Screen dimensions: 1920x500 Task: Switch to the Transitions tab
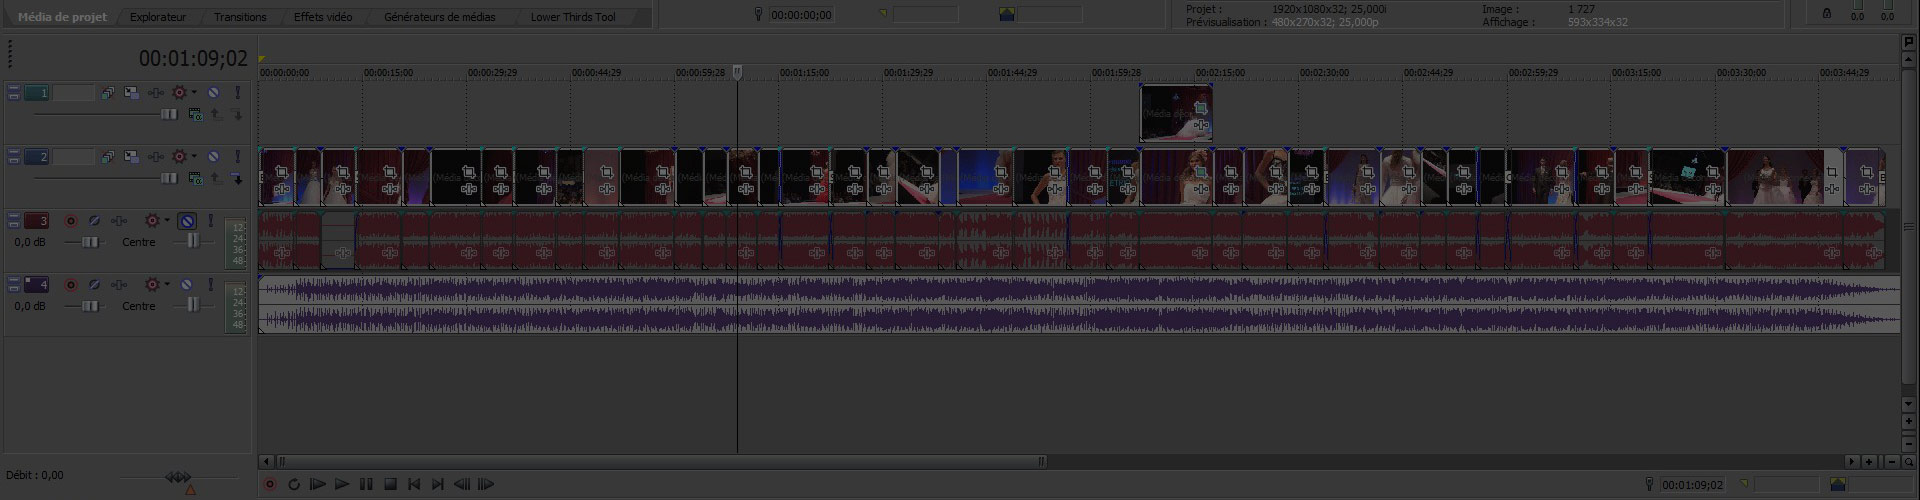pyautogui.click(x=240, y=17)
